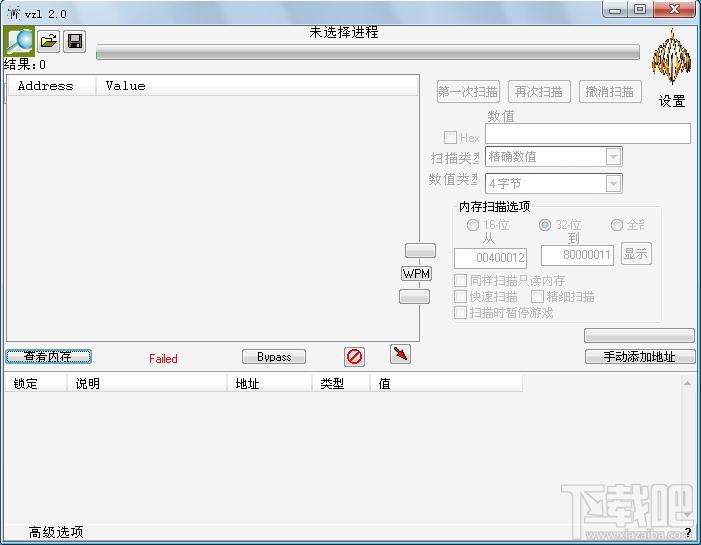Click the 显示 show button
The width and height of the screenshot is (701, 545).
(x=636, y=254)
